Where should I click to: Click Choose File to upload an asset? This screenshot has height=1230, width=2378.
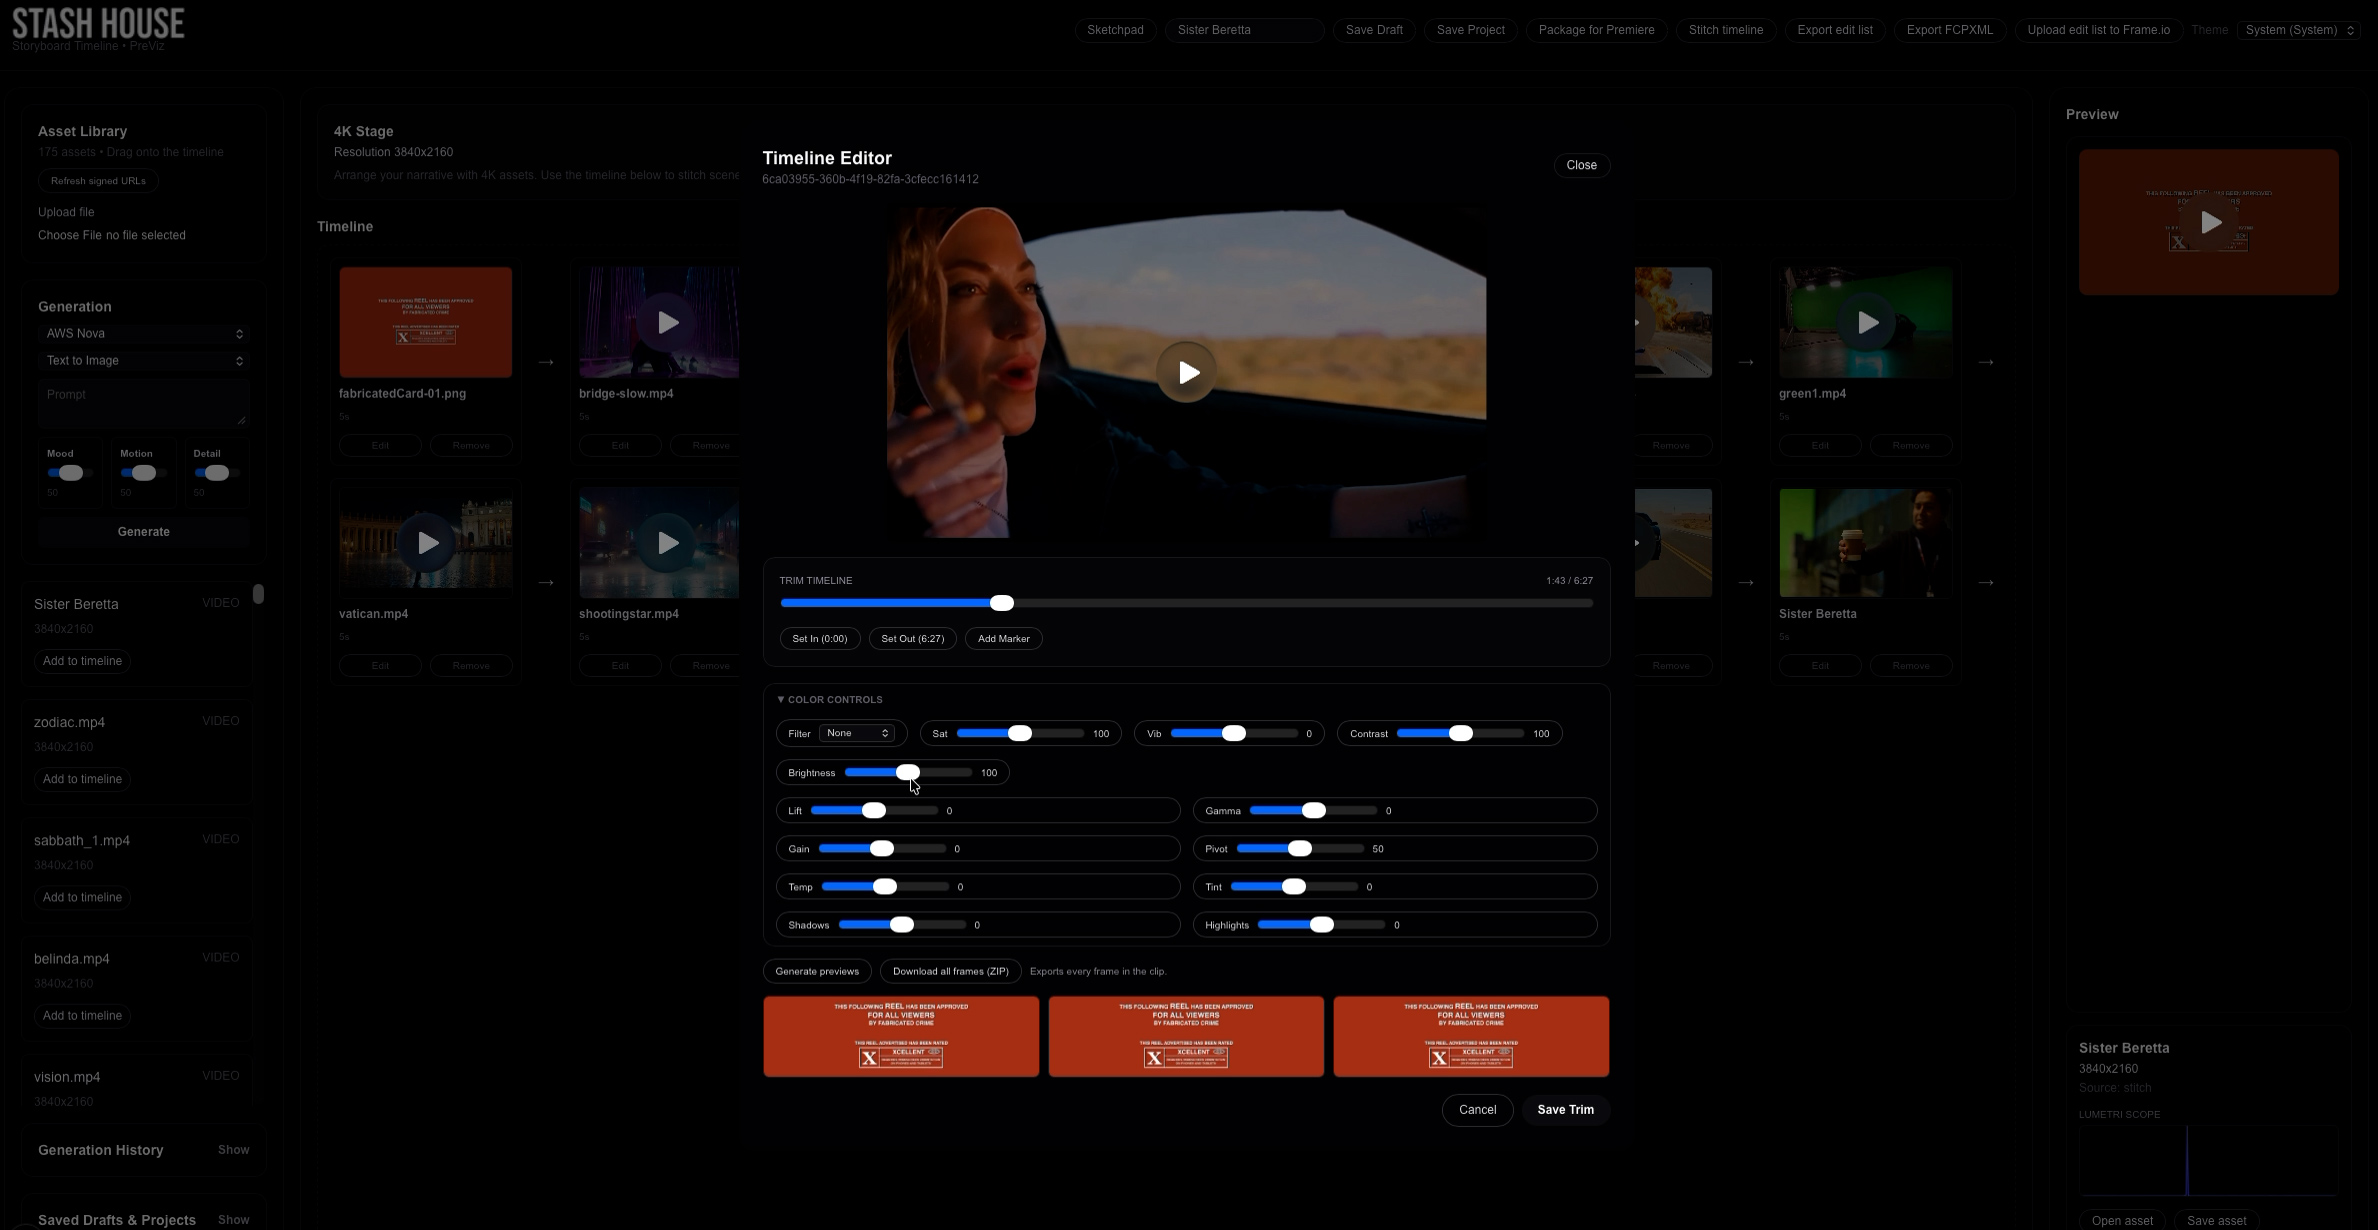pyautogui.click(x=70, y=235)
